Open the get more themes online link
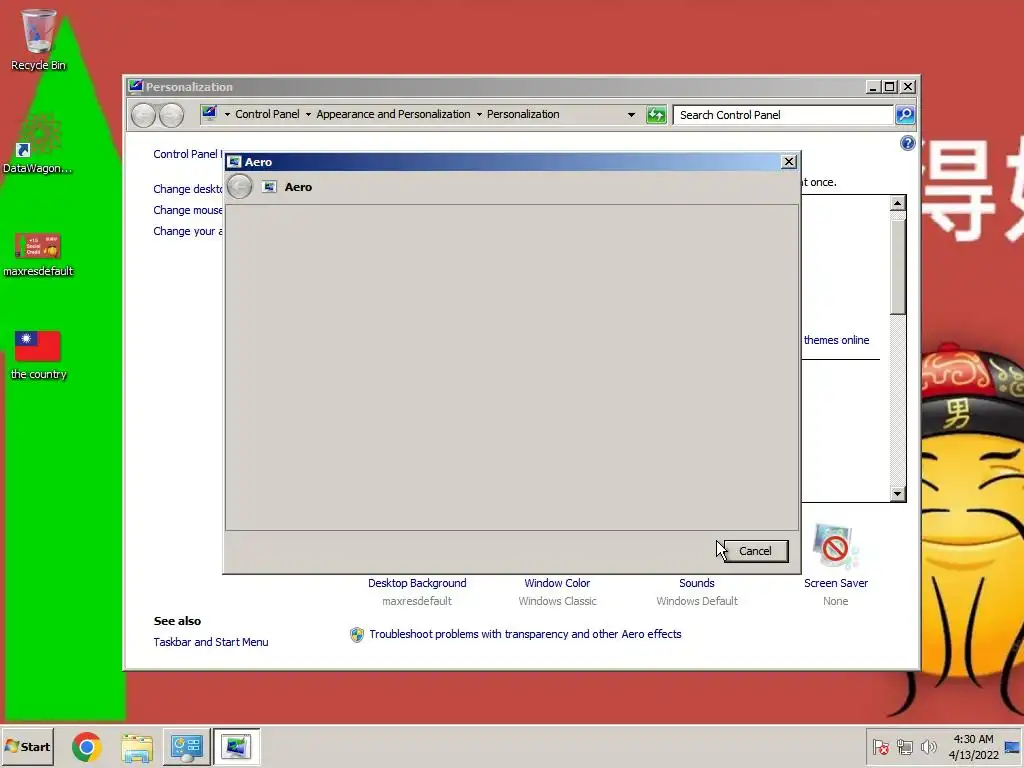This screenshot has height=768, width=1024. pyautogui.click(x=836, y=340)
